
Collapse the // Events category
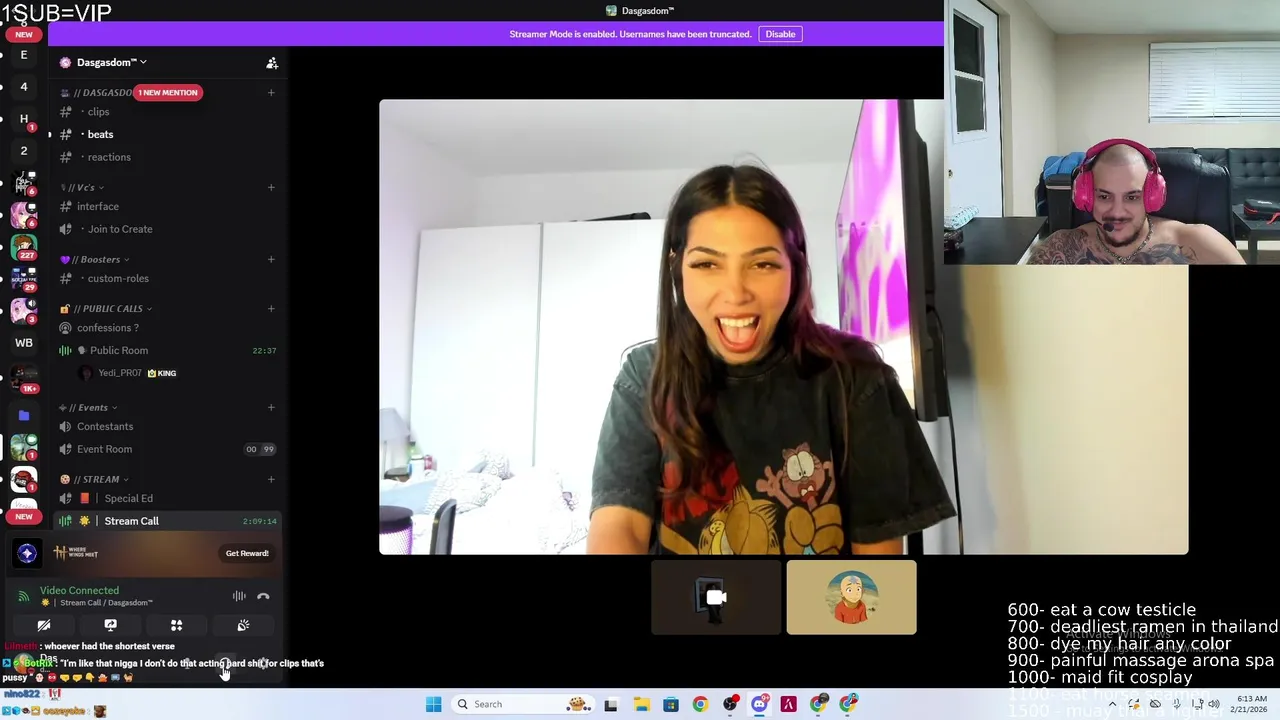89,407
